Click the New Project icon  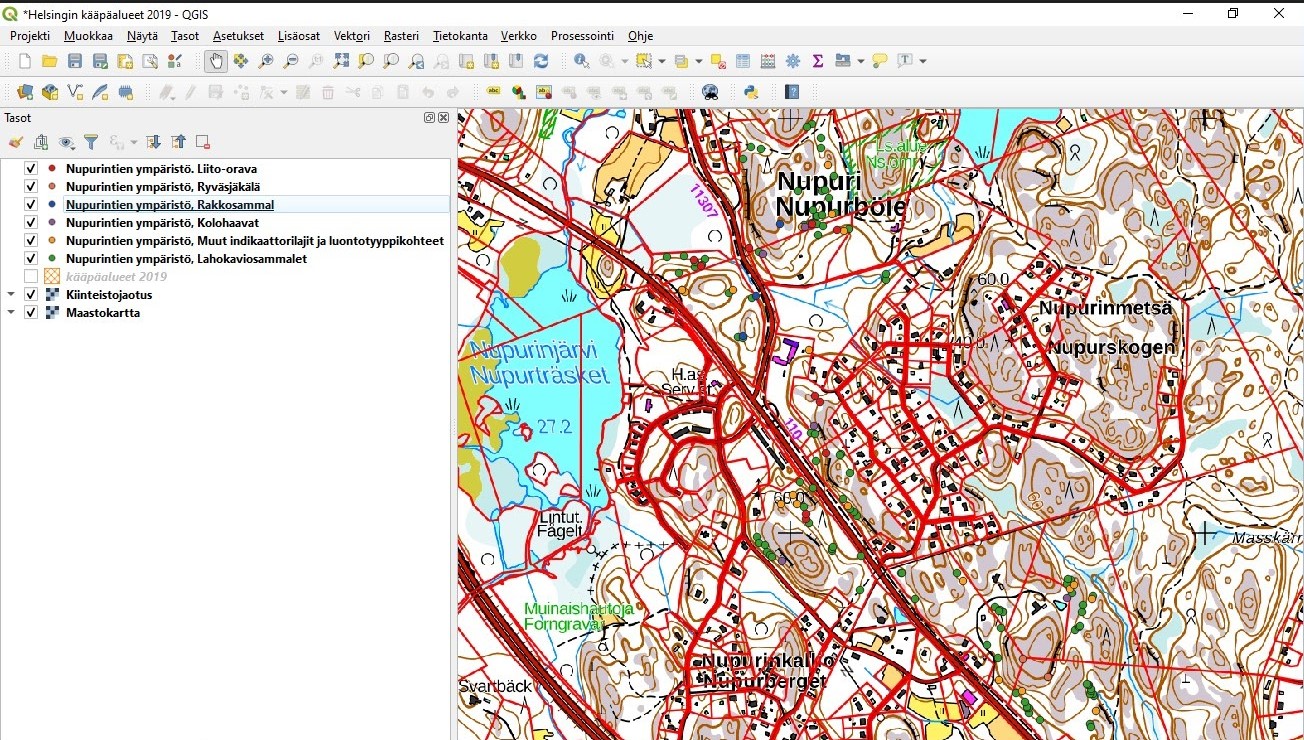click(x=25, y=61)
